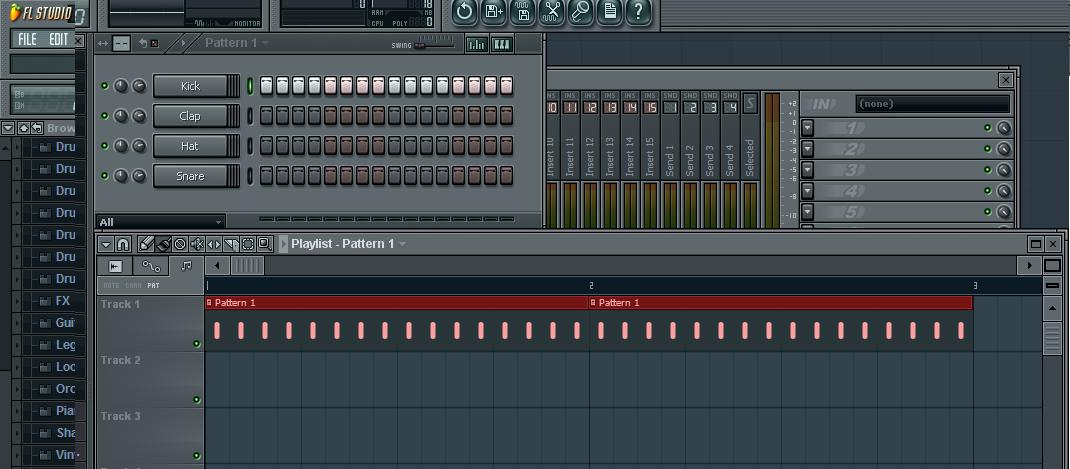Toggle the magnet snap icon in Playlist
Screen dimensions: 1070x469
[124, 244]
